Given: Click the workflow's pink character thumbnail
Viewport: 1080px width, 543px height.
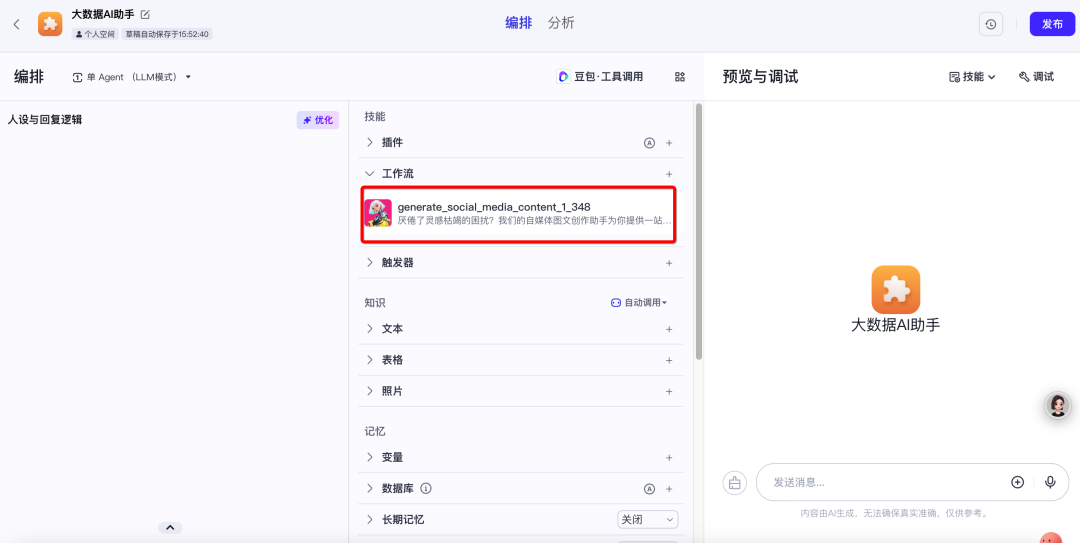Looking at the screenshot, I should click(378, 213).
